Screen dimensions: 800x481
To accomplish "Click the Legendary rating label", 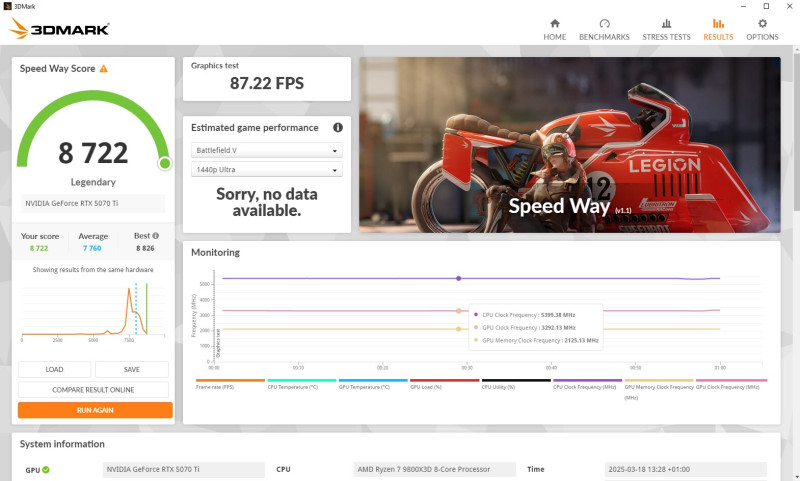I will point(93,182).
